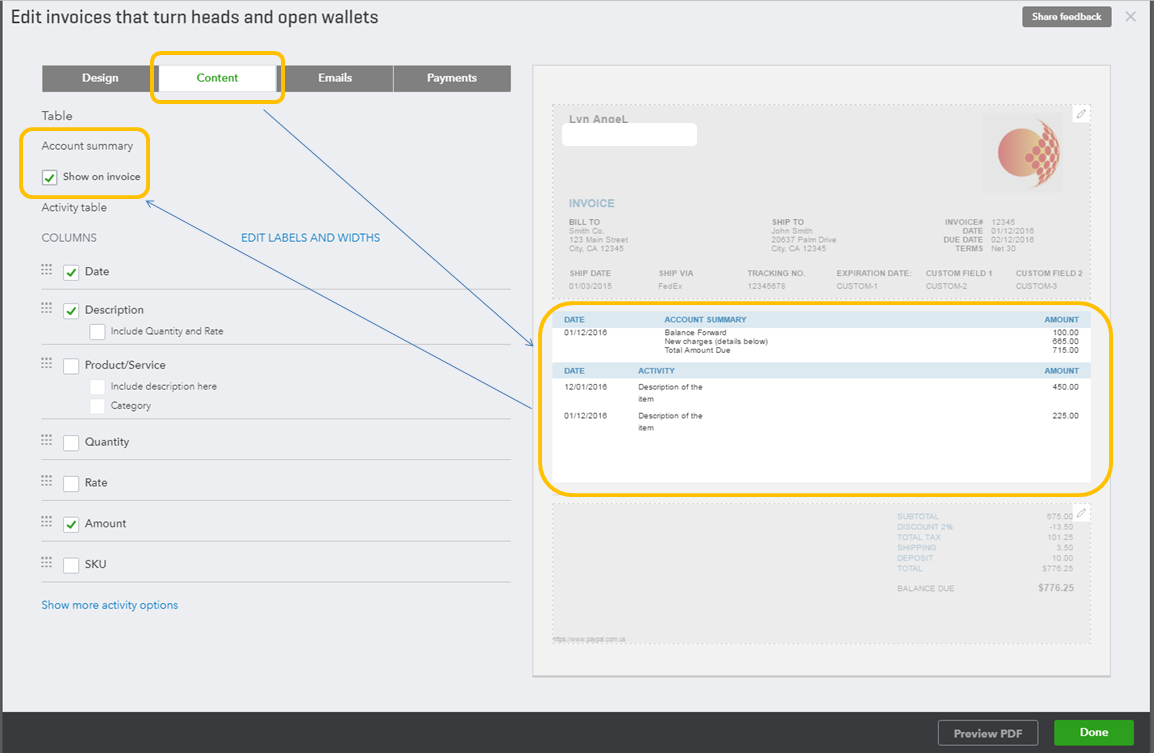
Task: Enable Include Quantity and Rate
Action: pyautogui.click(x=96, y=331)
